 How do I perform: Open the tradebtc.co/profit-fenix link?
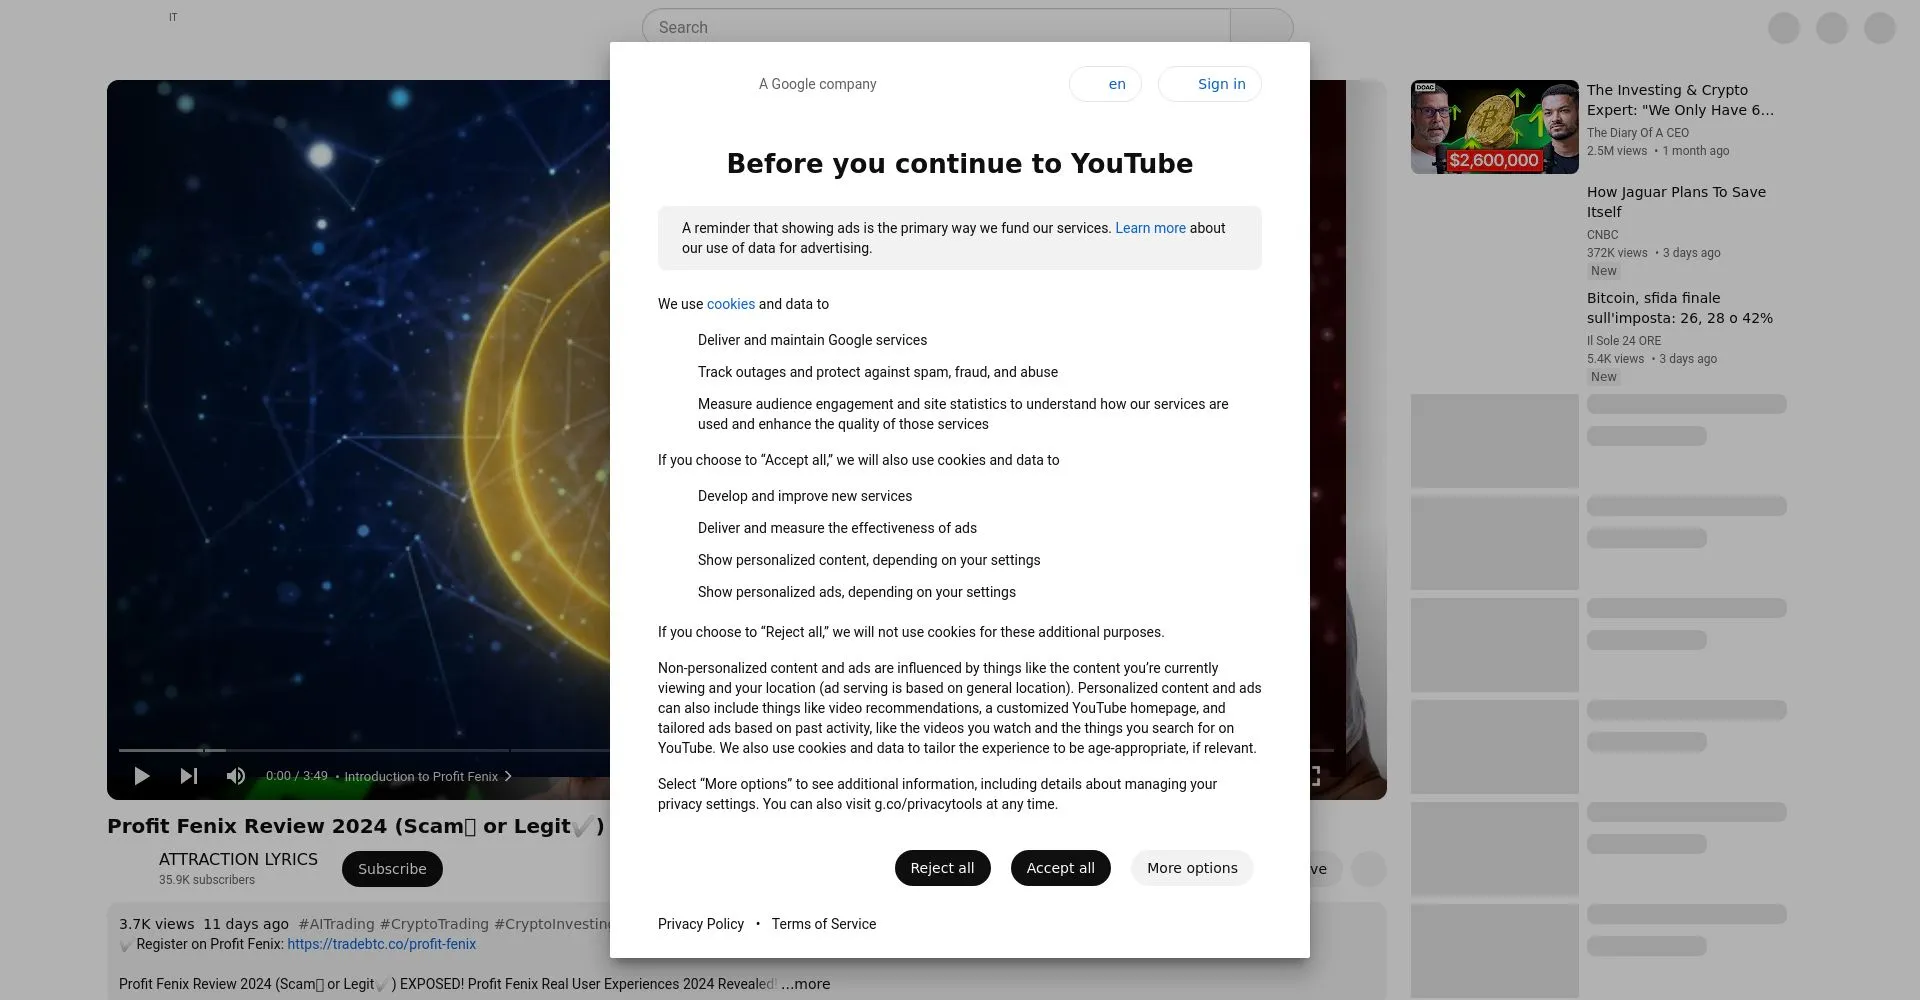point(381,944)
